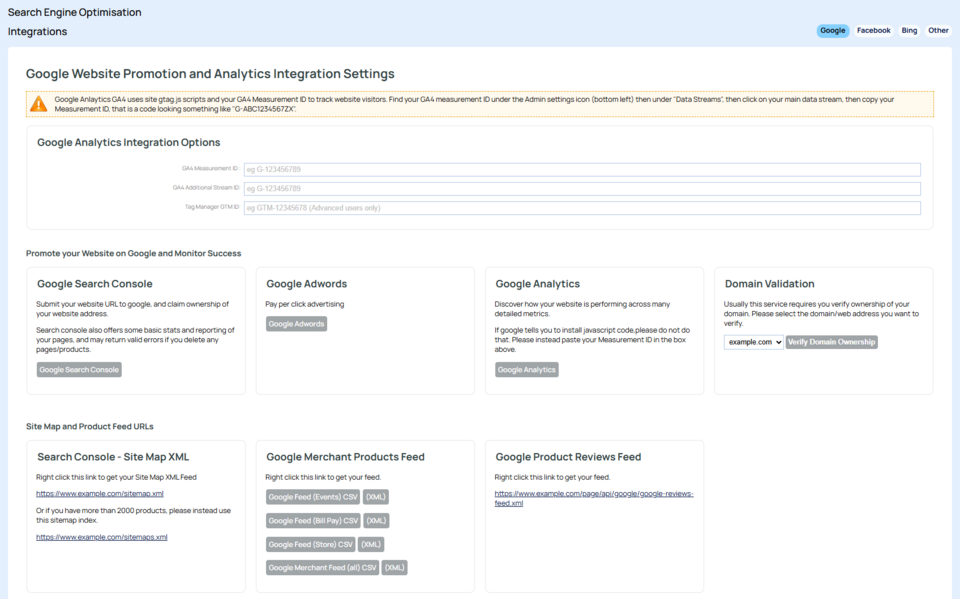The width and height of the screenshot is (960, 599).
Task: Click the Integrations heading text
Action: pyautogui.click(x=37, y=32)
